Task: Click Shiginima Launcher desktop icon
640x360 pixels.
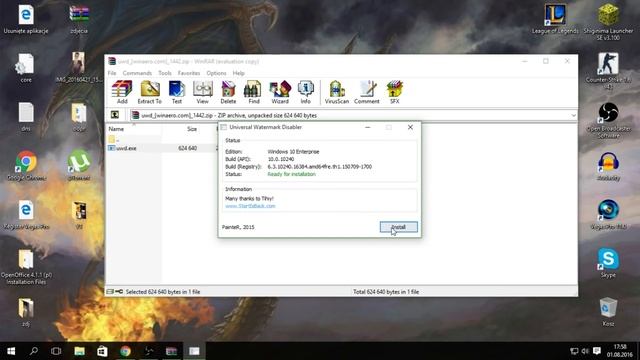Action: click(608, 22)
